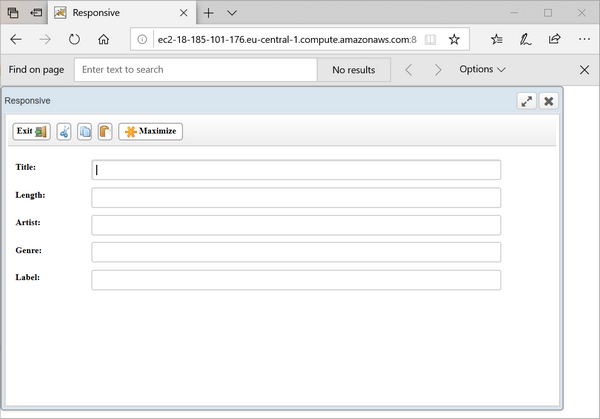This screenshot has height=419, width=600.
Task: Click the Exit button in the toolbar
Action: coord(31,131)
